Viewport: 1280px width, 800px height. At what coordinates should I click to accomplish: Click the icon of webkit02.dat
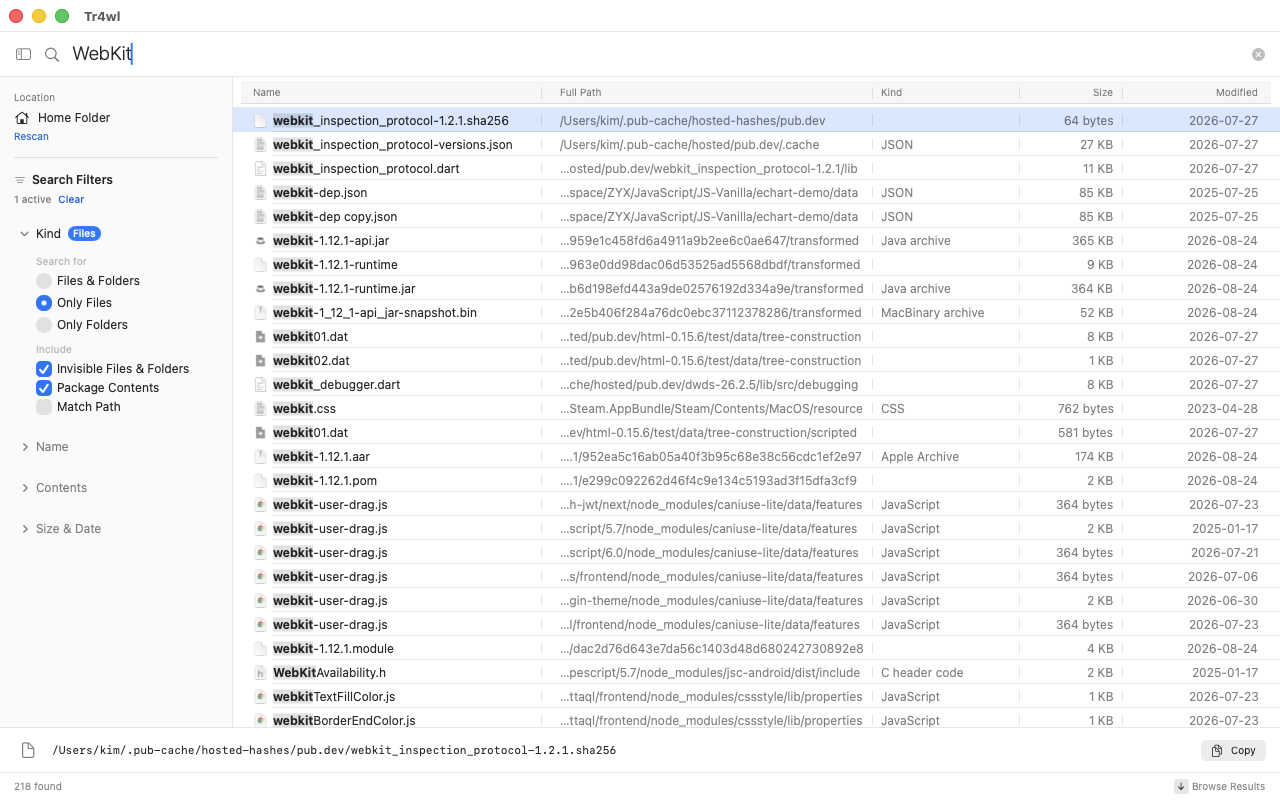[x=260, y=361]
